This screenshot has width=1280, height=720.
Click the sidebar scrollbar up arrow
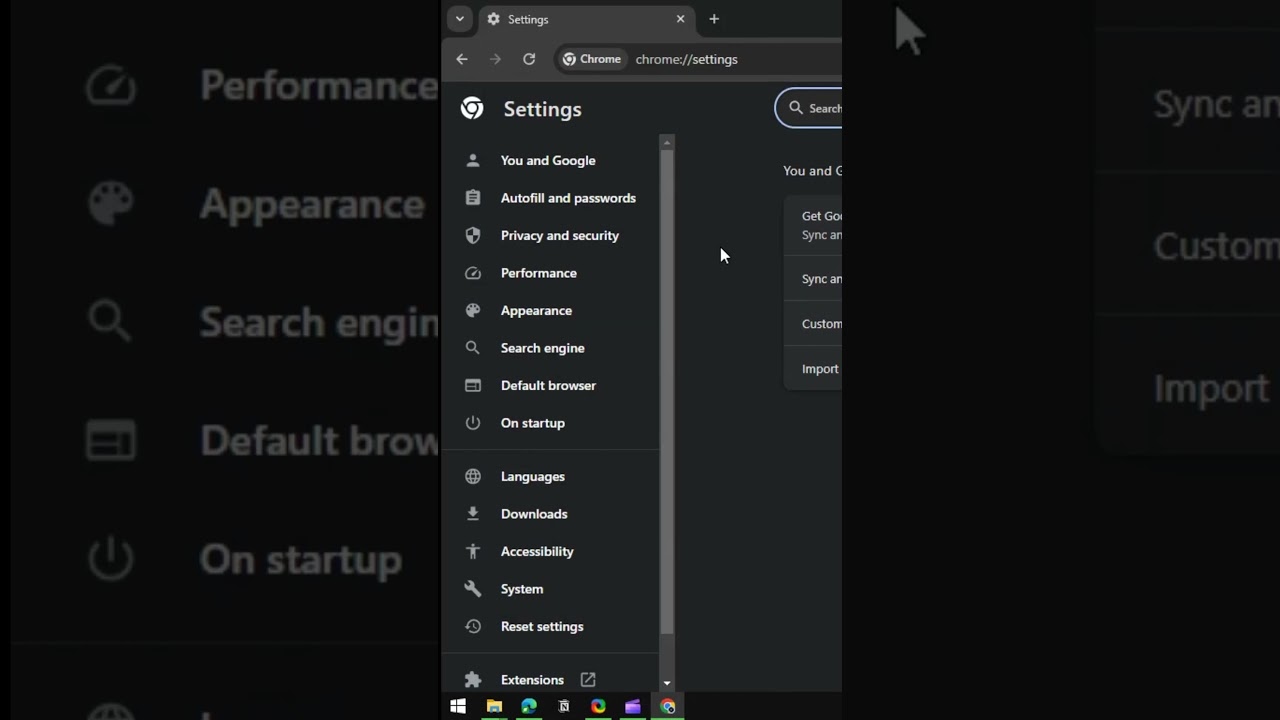667,142
